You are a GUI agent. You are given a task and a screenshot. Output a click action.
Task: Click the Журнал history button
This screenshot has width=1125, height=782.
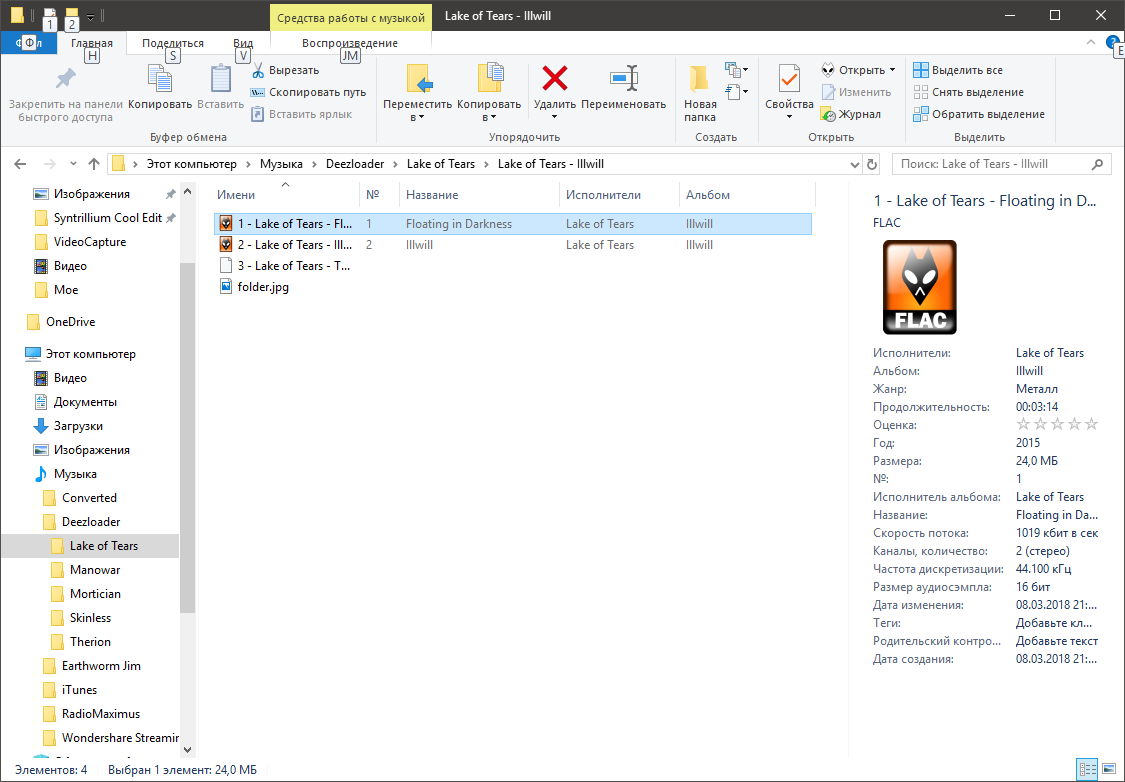pyautogui.click(x=851, y=114)
